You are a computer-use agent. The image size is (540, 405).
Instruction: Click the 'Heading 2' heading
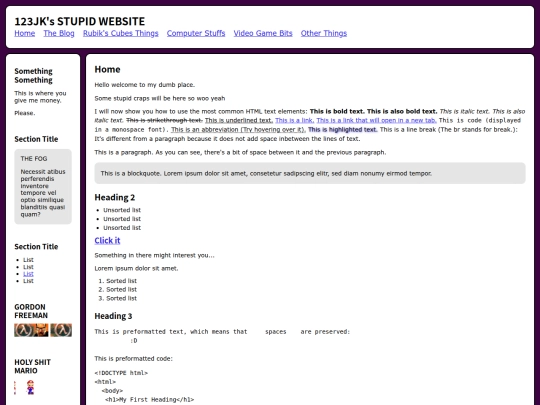115,197
